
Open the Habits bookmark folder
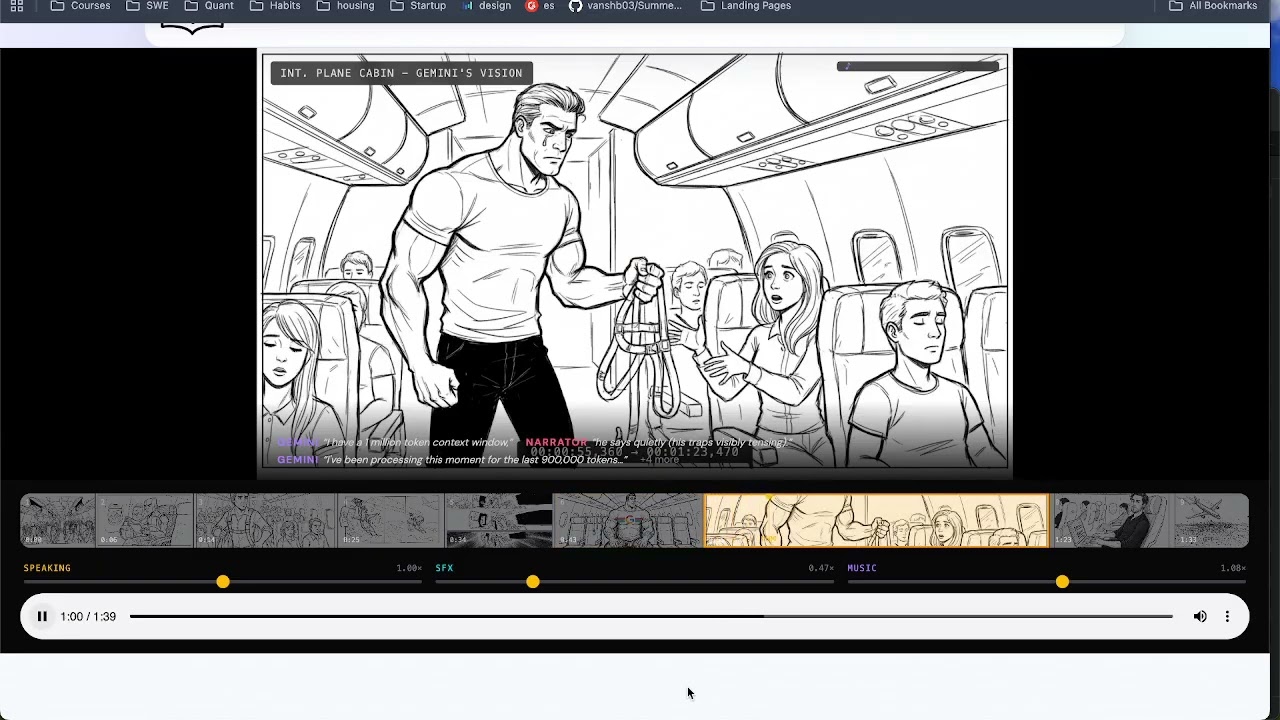pos(275,6)
